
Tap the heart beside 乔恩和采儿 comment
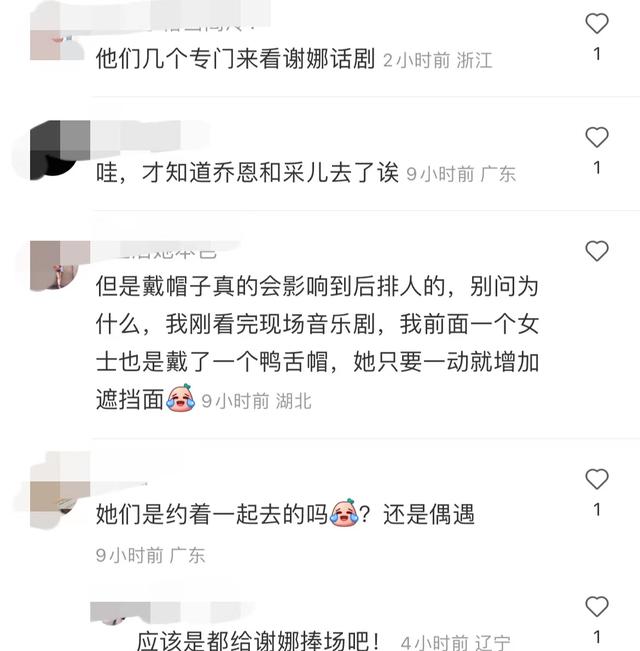596,137
